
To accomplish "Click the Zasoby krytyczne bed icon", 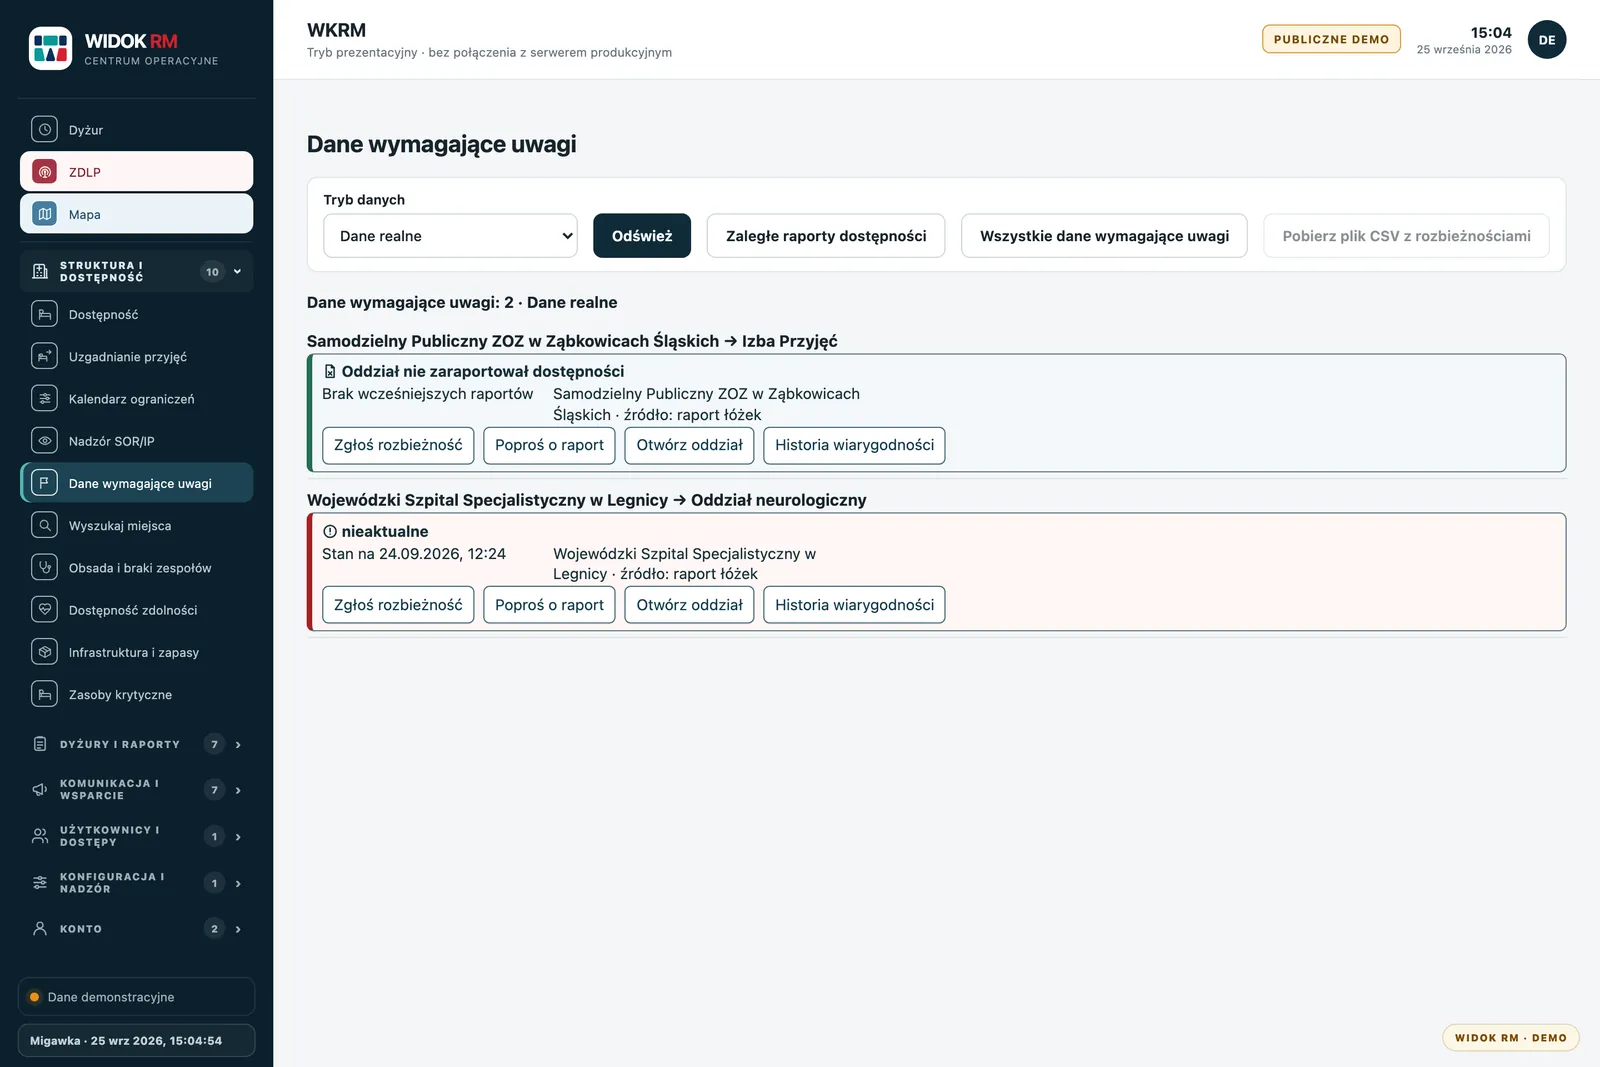I will 44,694.
